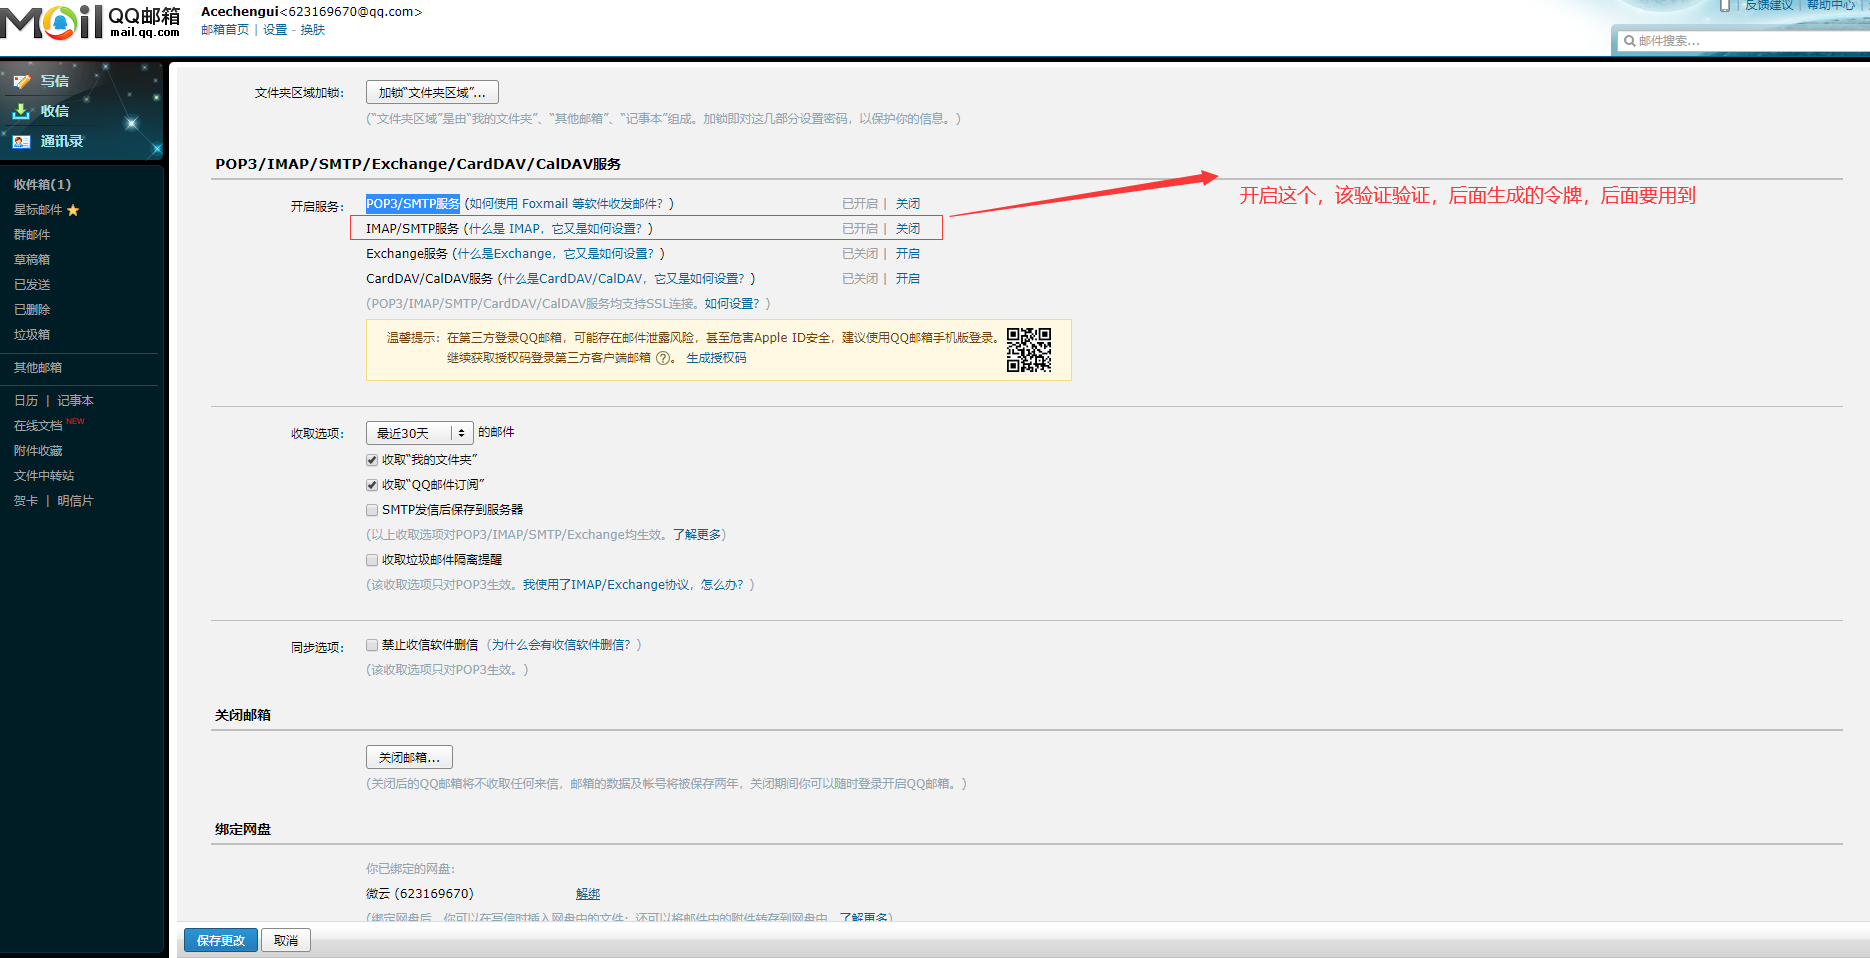Click the receive mail (收信) icon
This screenshot has width=1870, height=958.
22,111
